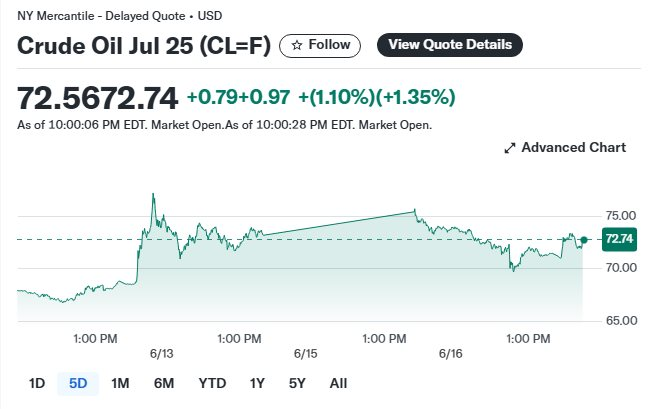The image size is (655, 409).
Task: Click the 6/16 date marker on axis
Action: [x=450, y=355]
